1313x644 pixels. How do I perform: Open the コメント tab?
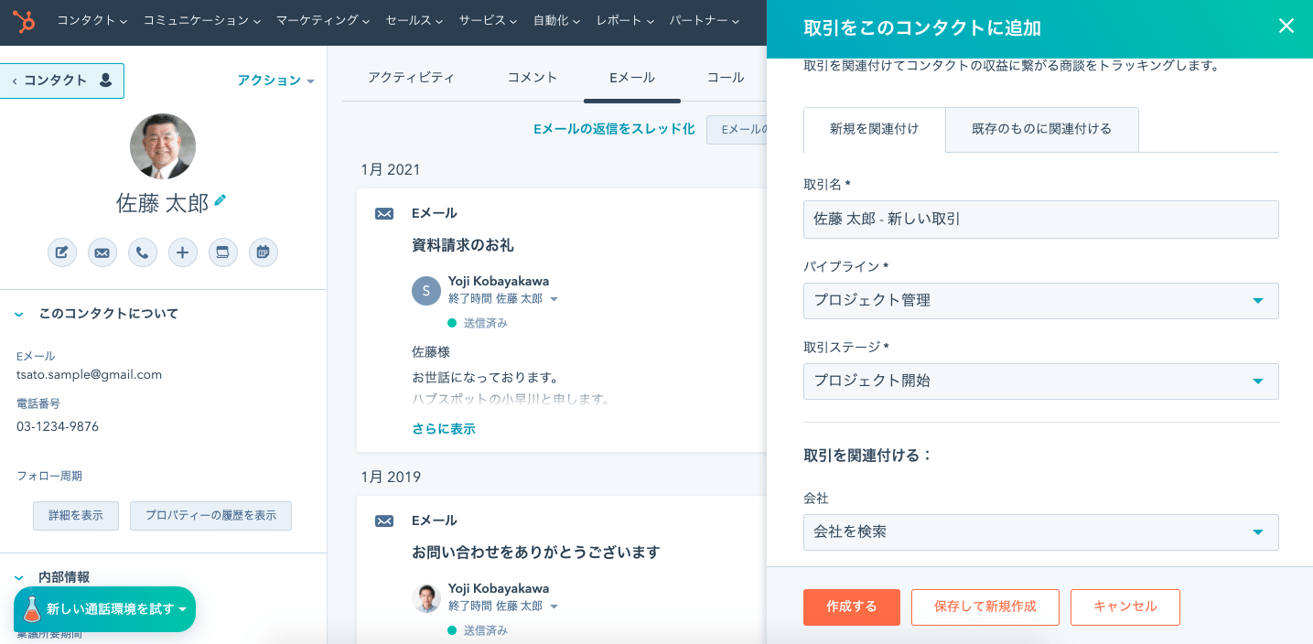tap(532, 77)
